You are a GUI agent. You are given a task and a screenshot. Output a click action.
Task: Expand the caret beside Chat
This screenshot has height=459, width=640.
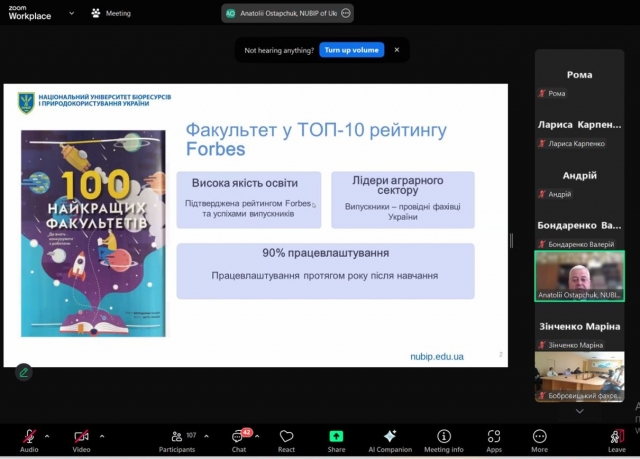[257, 436]
